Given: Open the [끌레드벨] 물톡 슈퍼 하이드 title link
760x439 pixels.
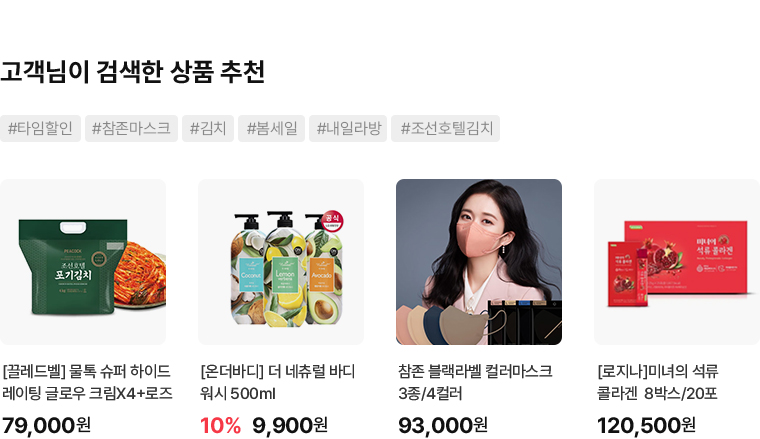Looking at the screenshot, I should (87, 382).
